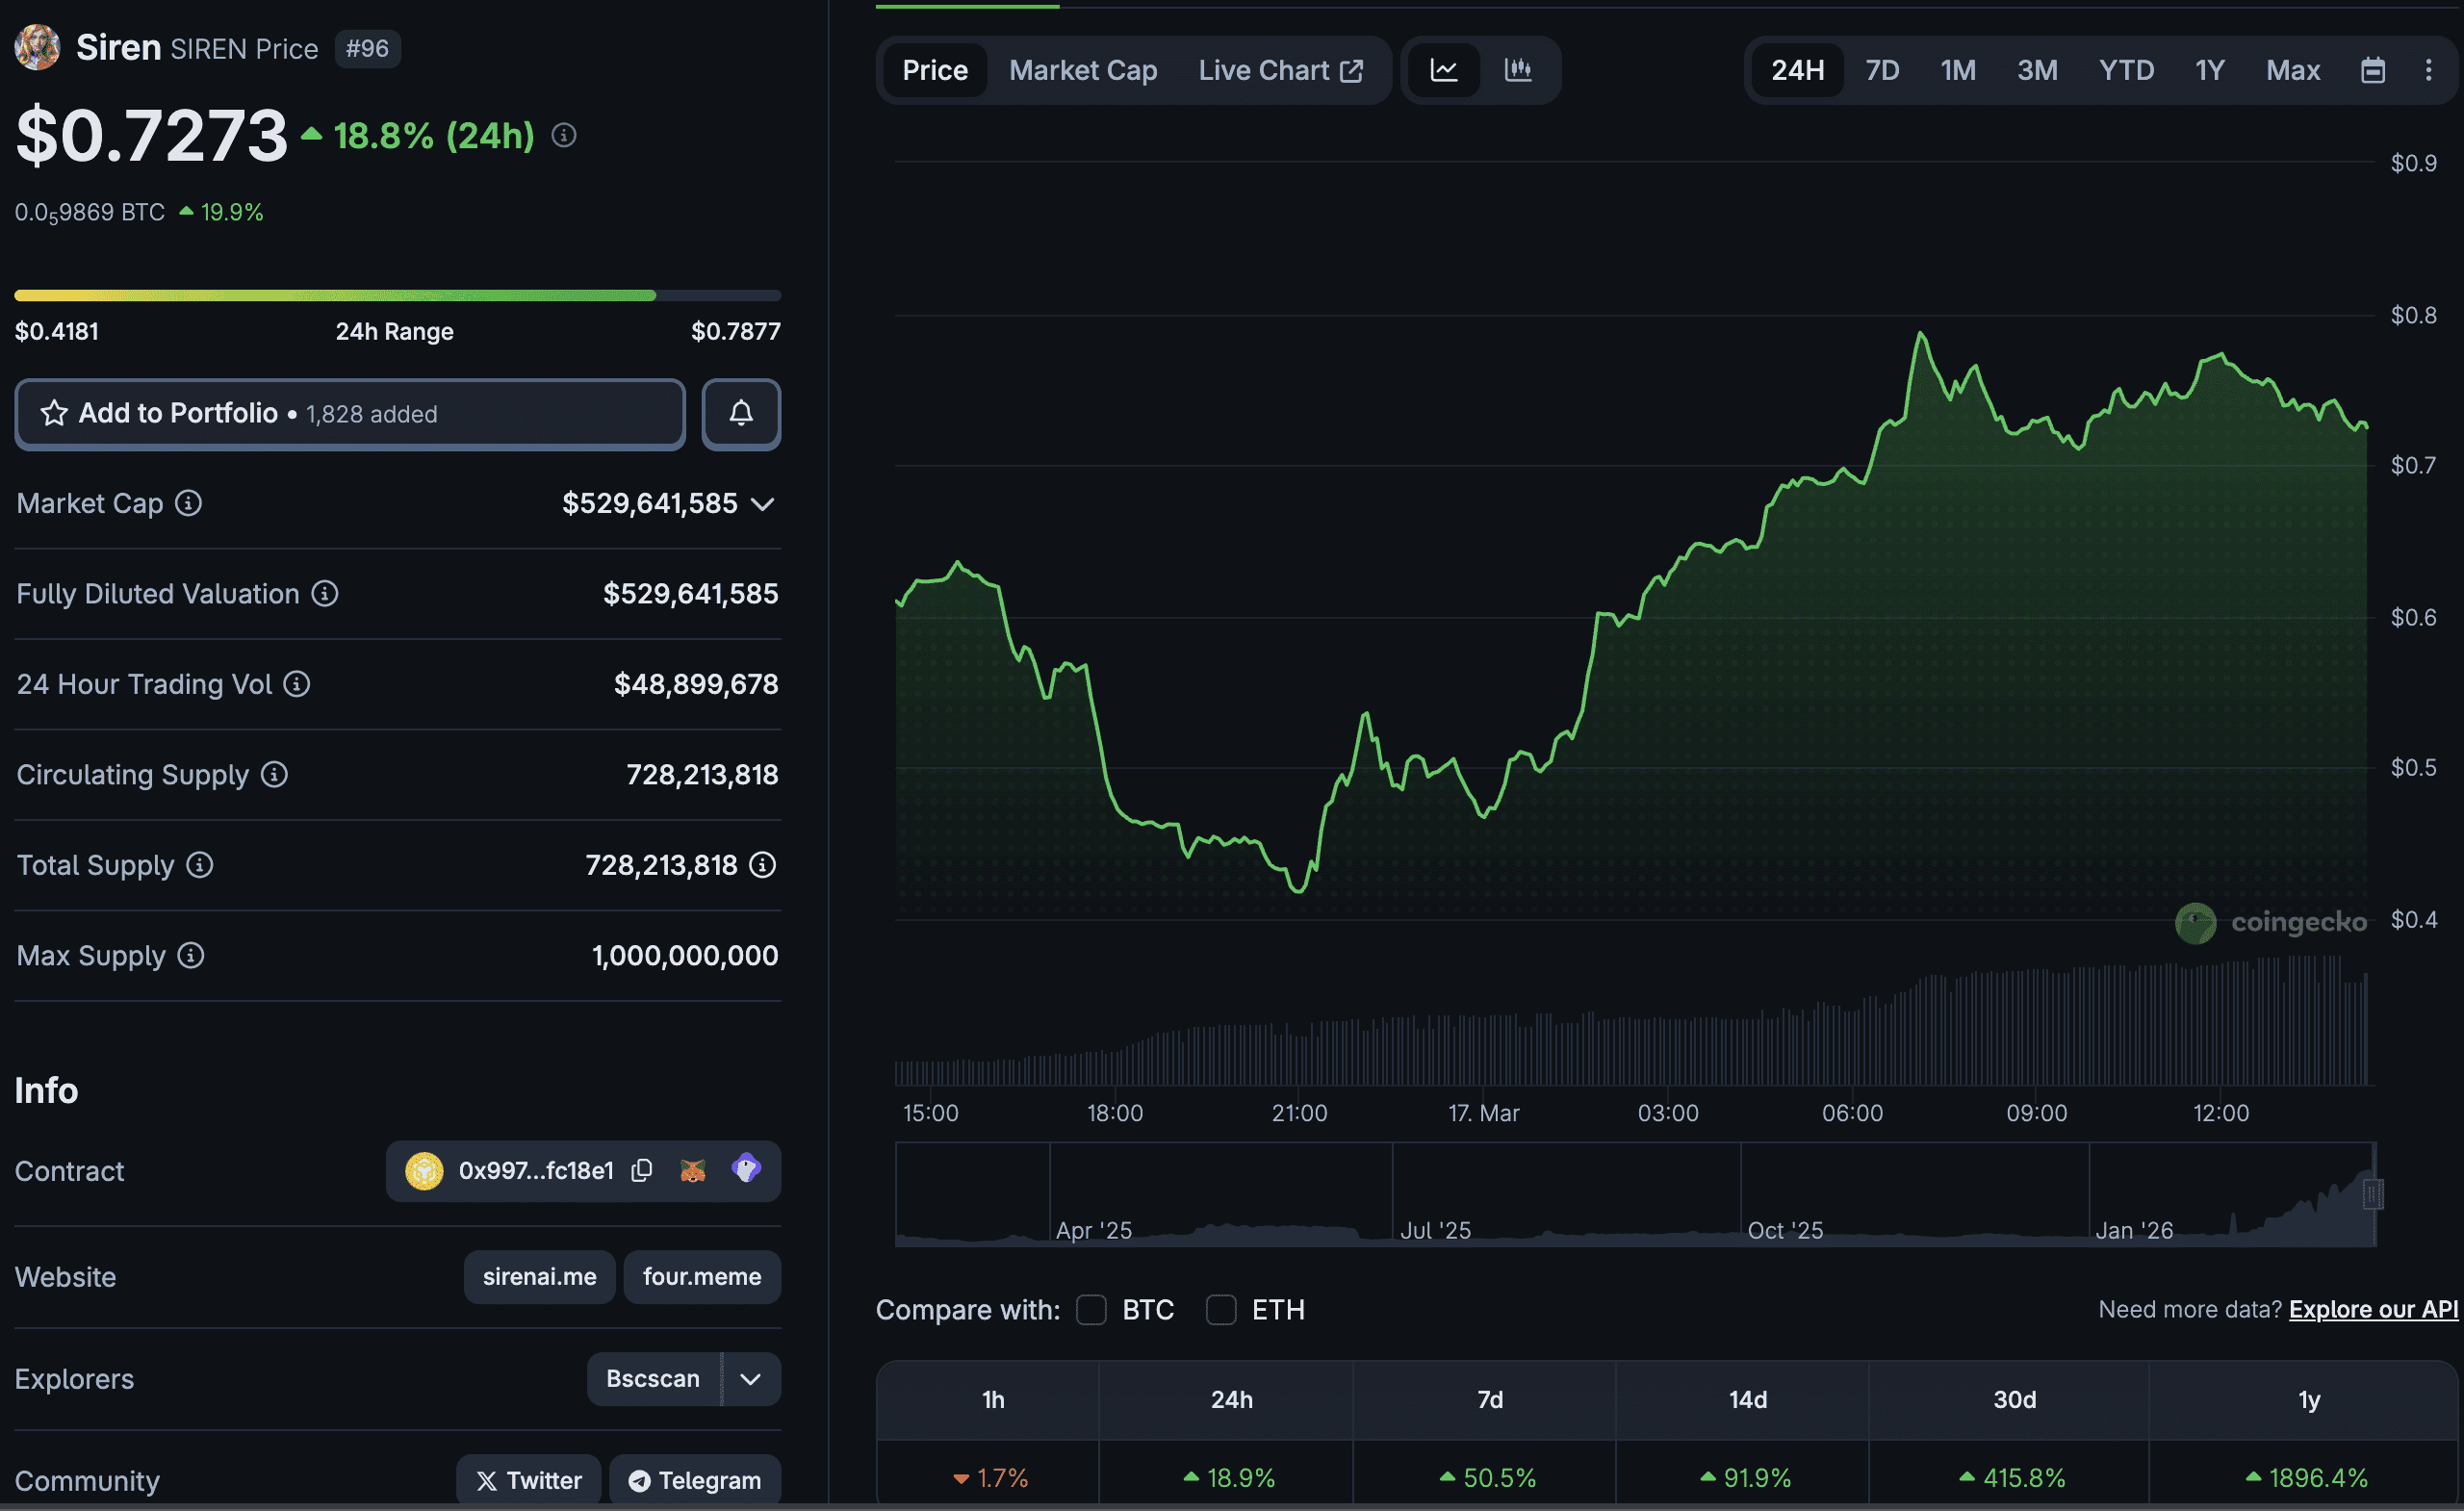Set a price alert with the bell icon
Image resolution: width=2464 pixels, height=1511 pixels.
point(740,413)
